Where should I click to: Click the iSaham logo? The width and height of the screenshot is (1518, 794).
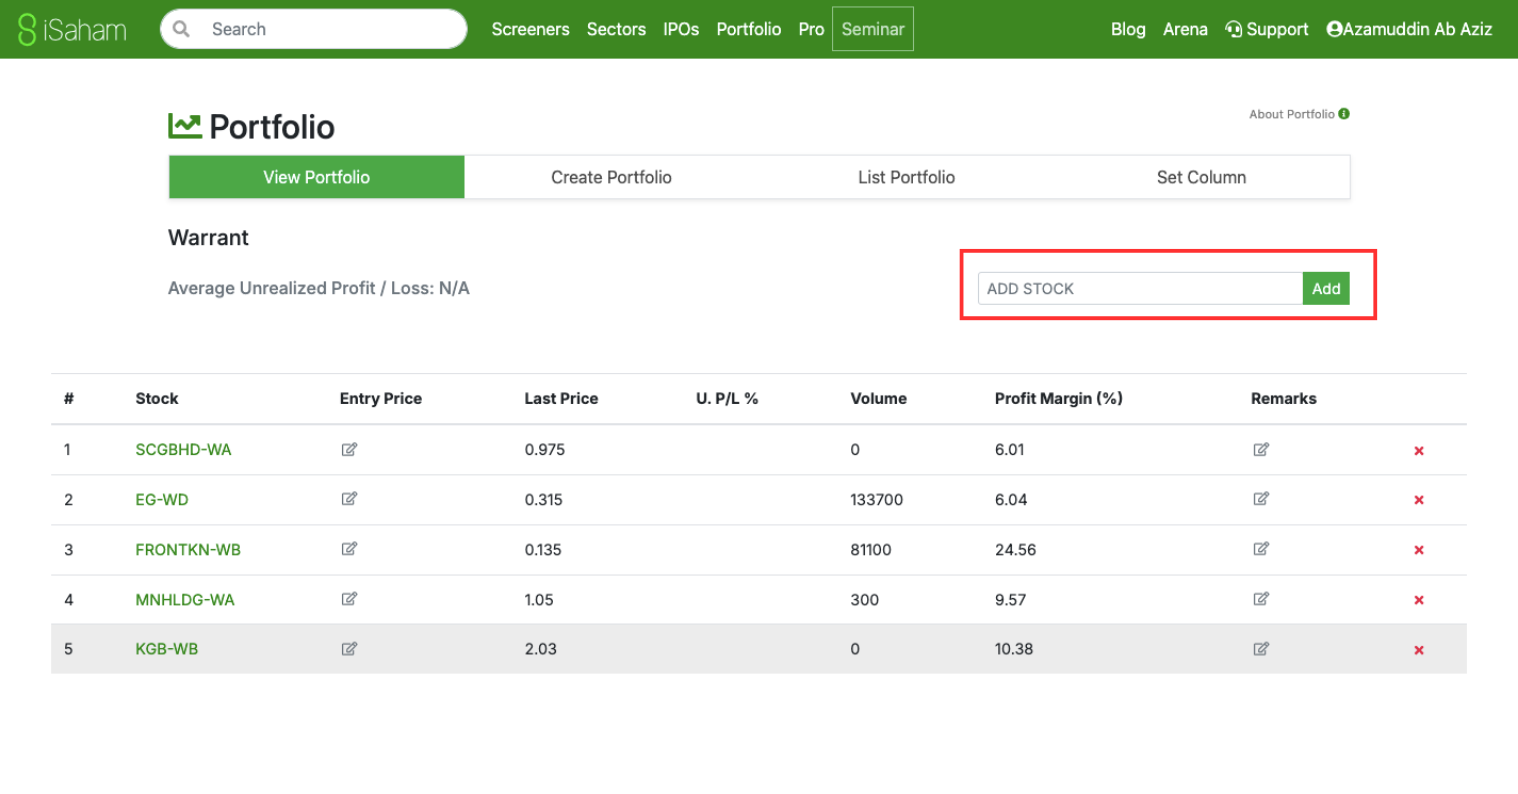73,29
